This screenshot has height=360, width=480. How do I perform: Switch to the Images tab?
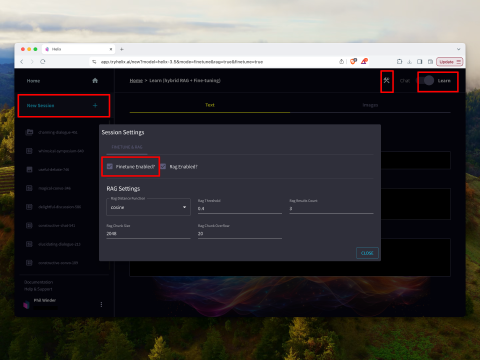click(x=370, y=105)
